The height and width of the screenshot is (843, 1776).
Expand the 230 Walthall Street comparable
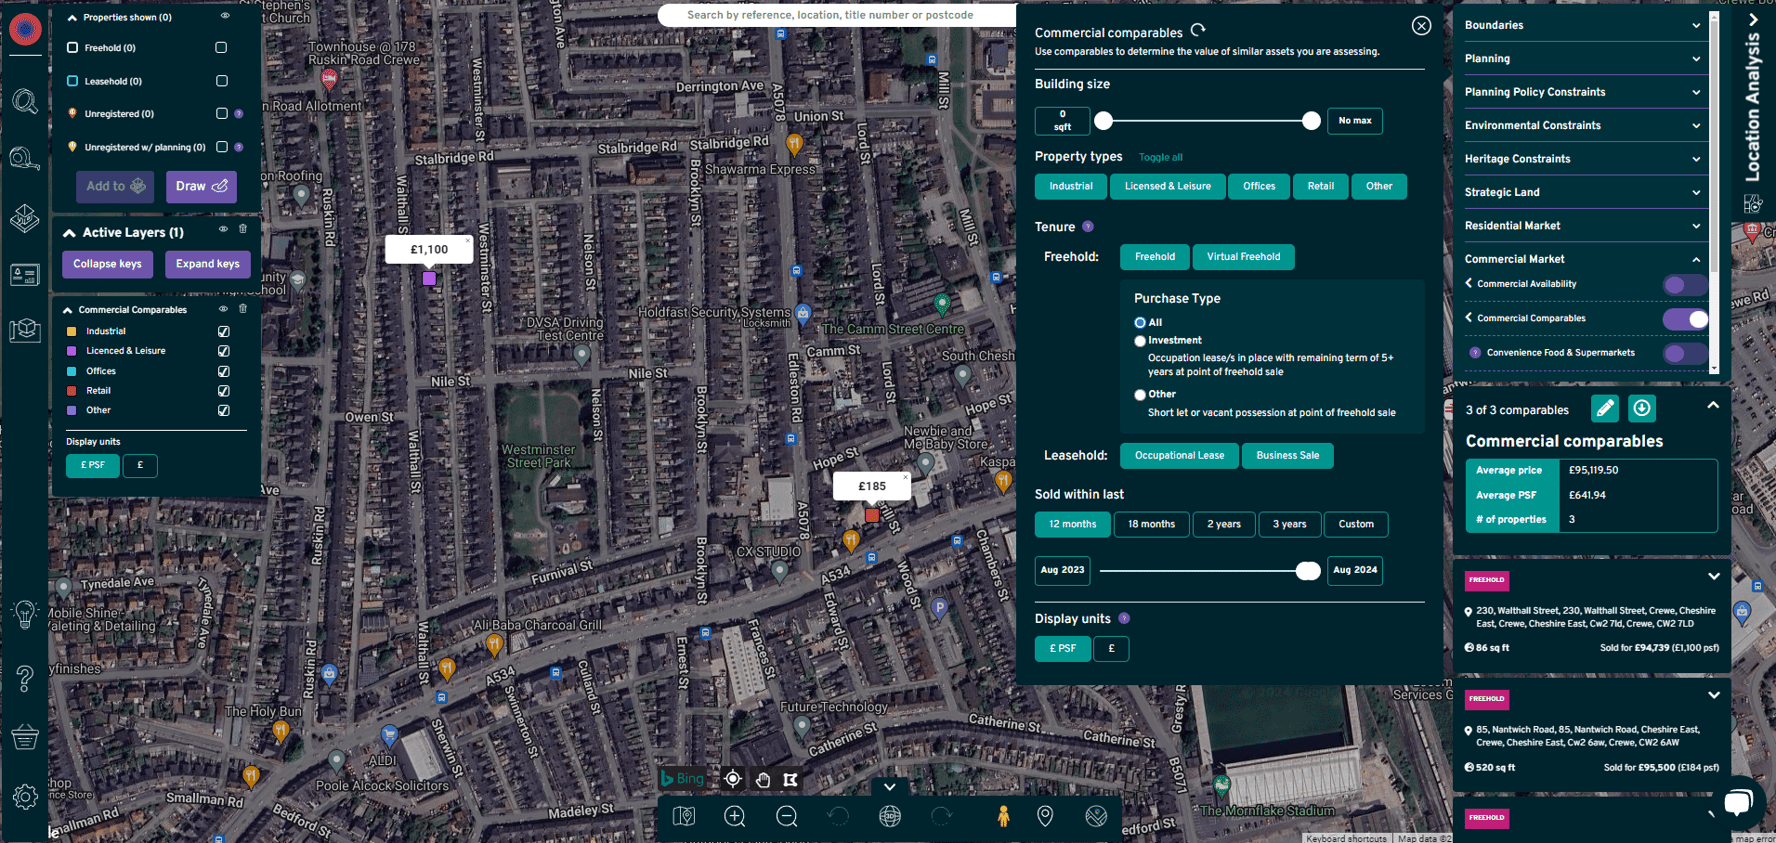[x=1714, y=577]
